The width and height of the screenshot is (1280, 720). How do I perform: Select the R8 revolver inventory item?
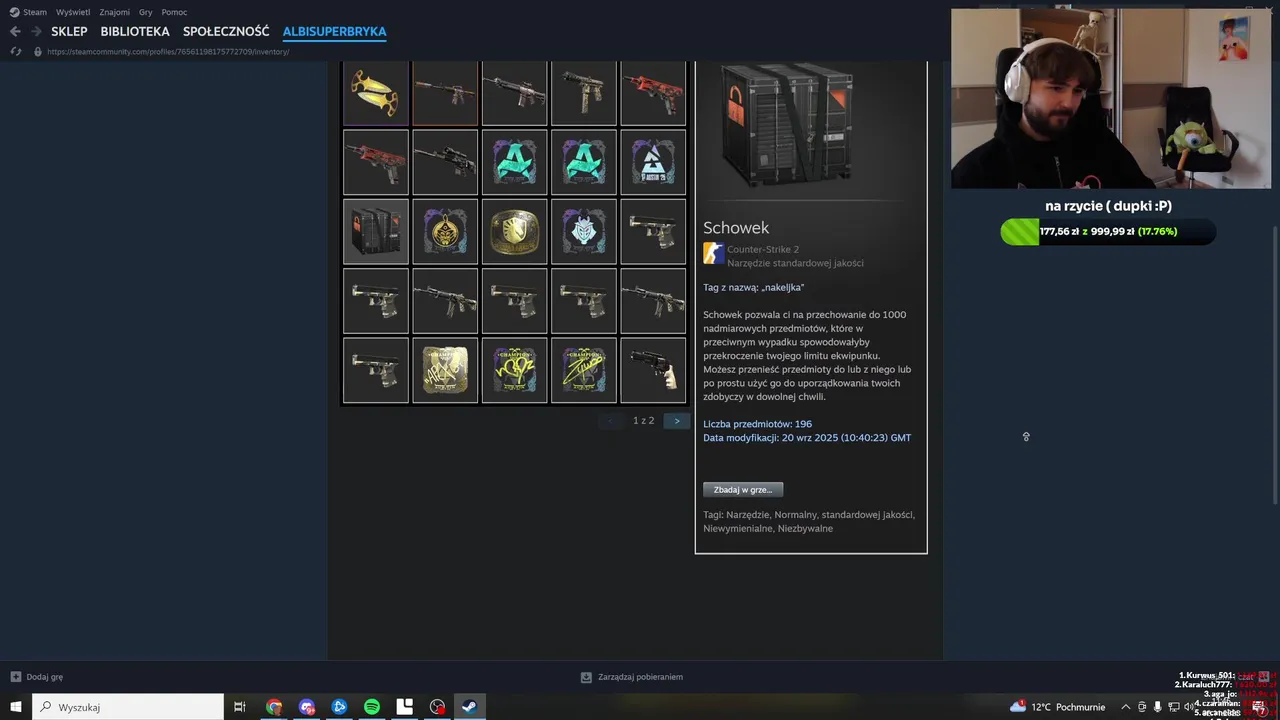point(653,370)
